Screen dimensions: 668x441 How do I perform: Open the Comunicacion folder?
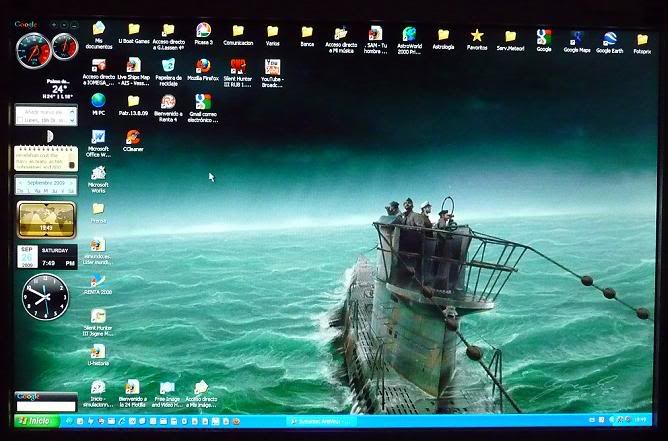[238, 35]
